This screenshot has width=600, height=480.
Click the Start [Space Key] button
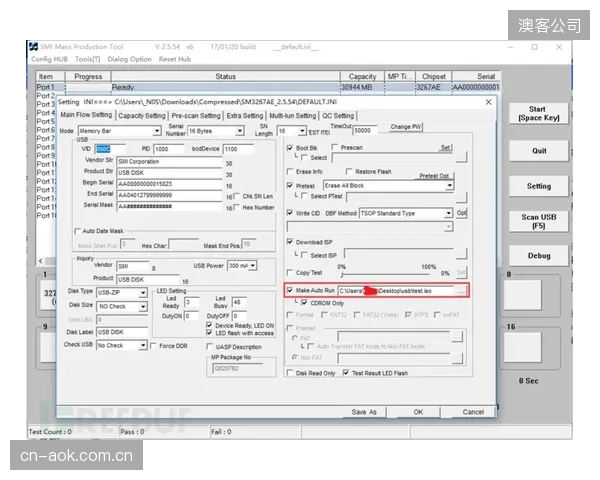tap(539, 113)
